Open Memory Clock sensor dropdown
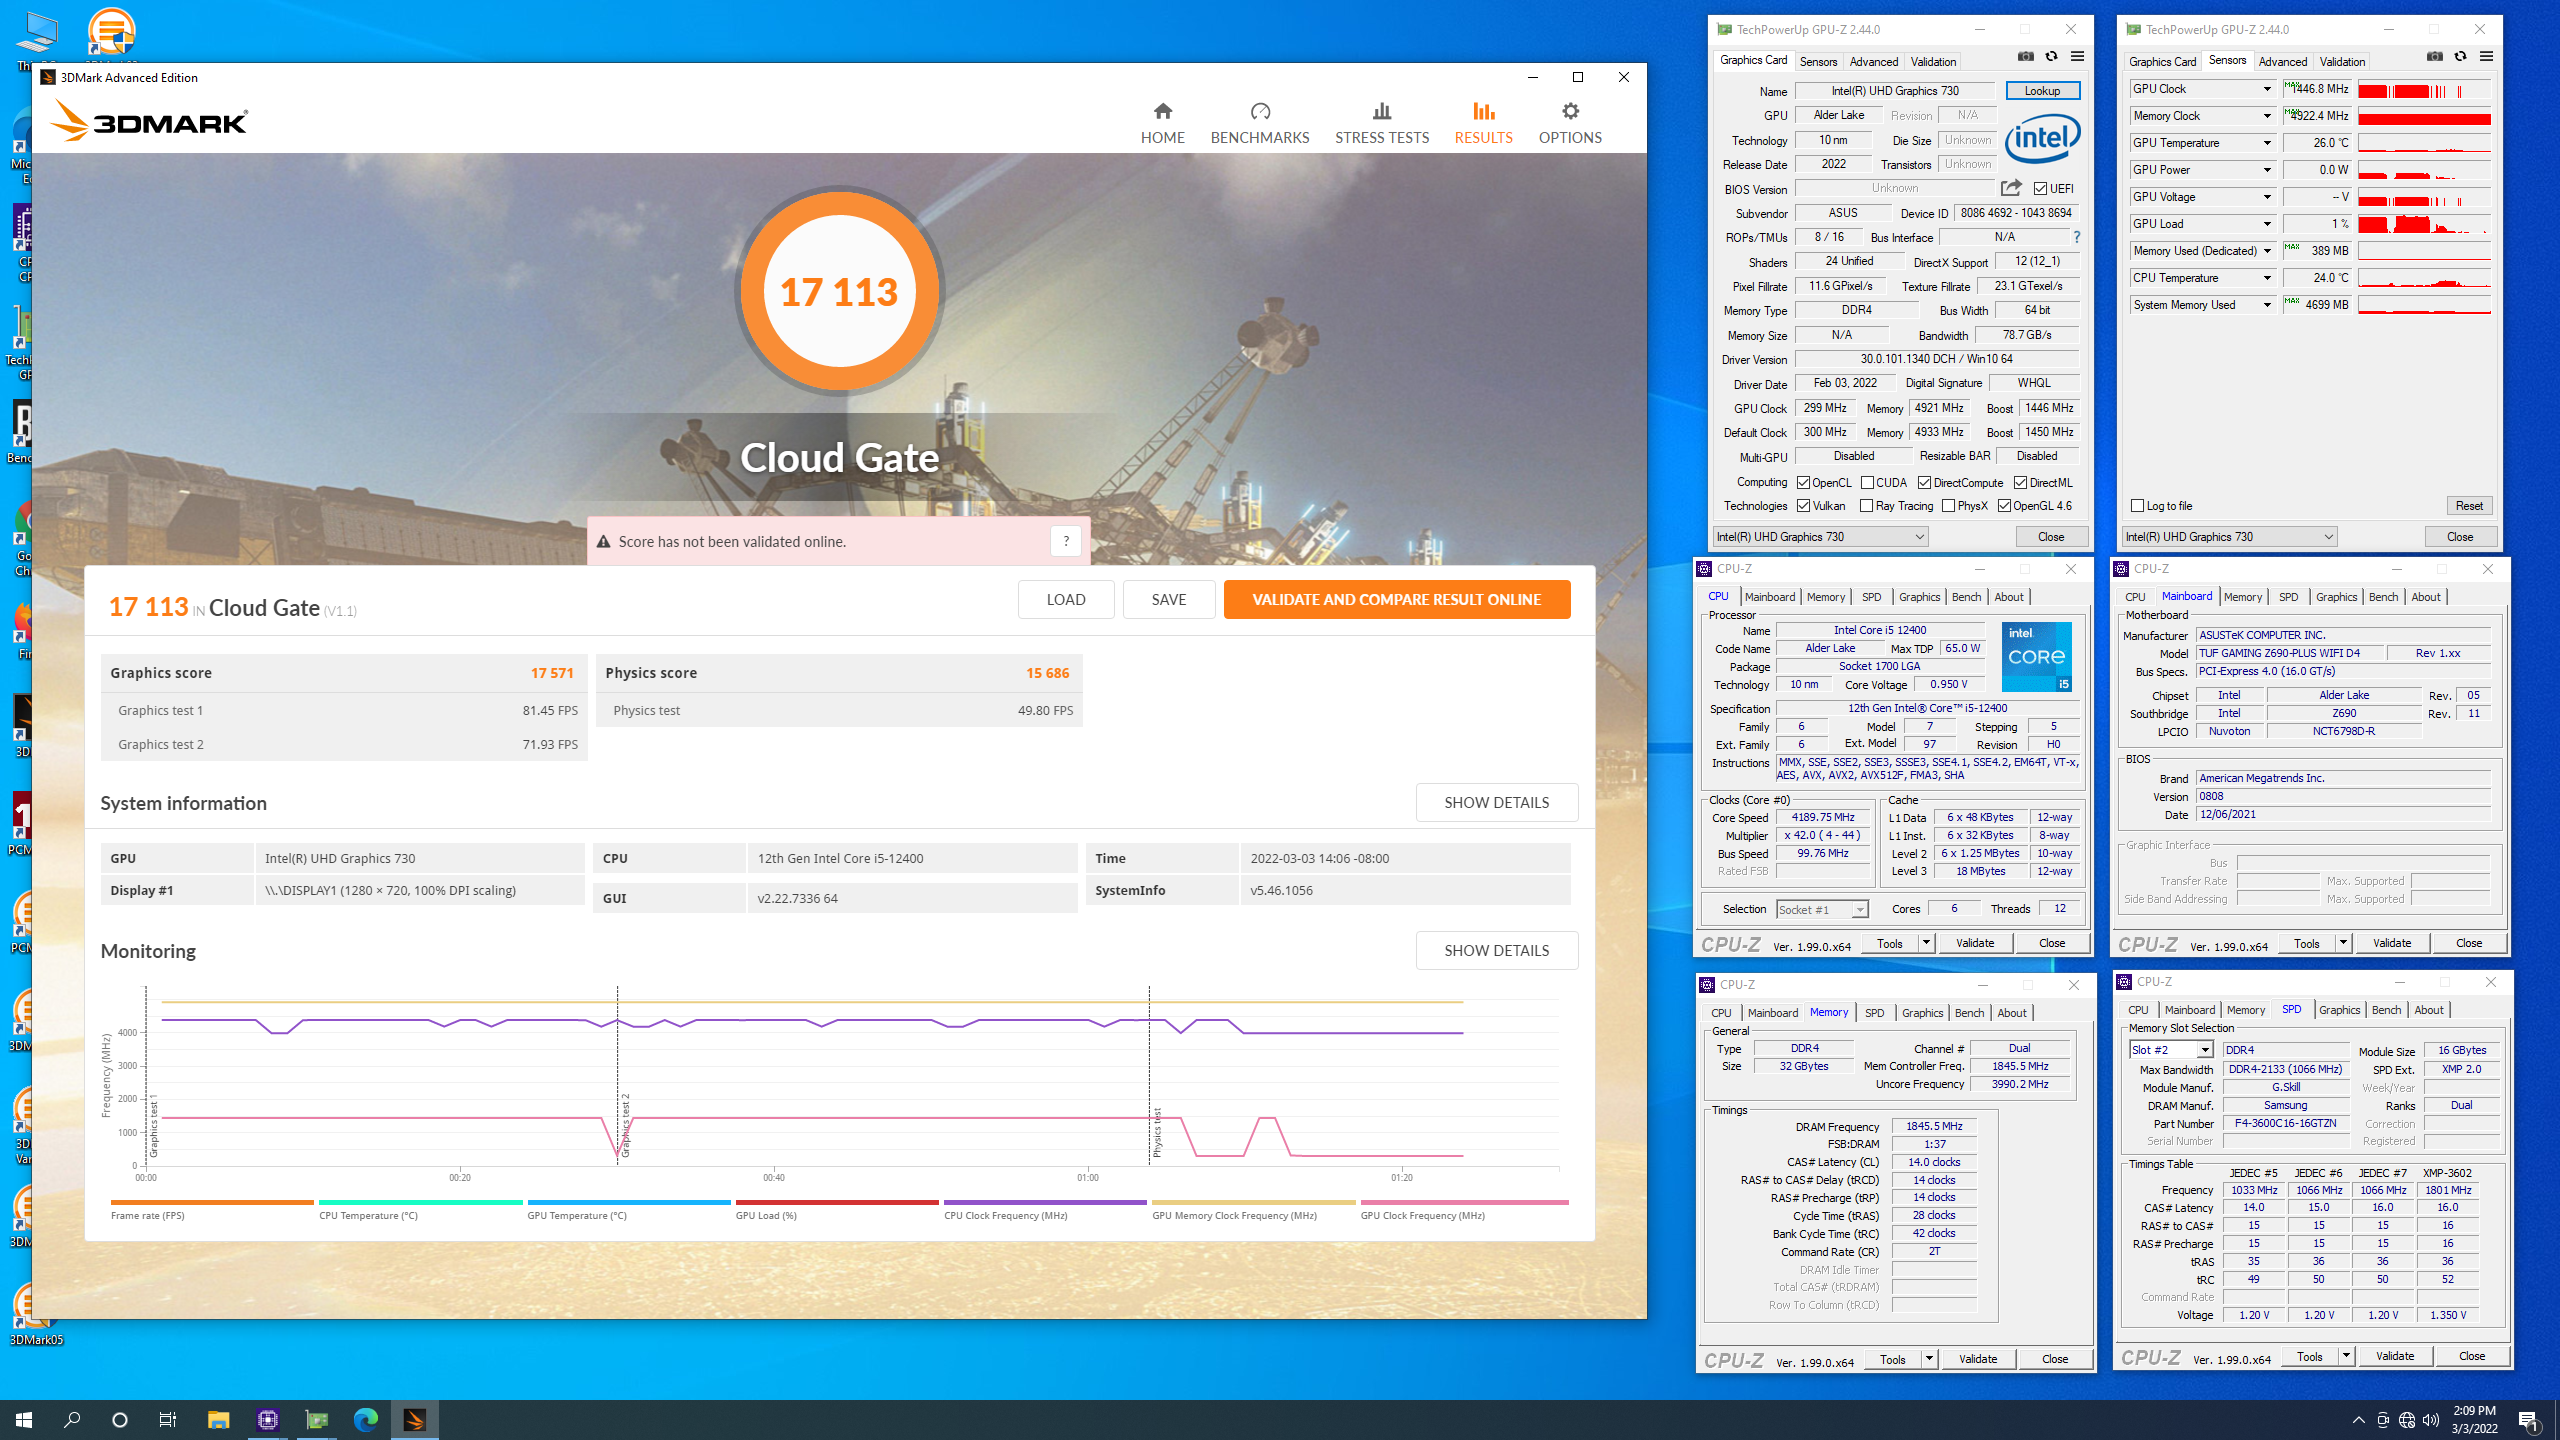2560x1440 pixels. tap(2267, 116)
